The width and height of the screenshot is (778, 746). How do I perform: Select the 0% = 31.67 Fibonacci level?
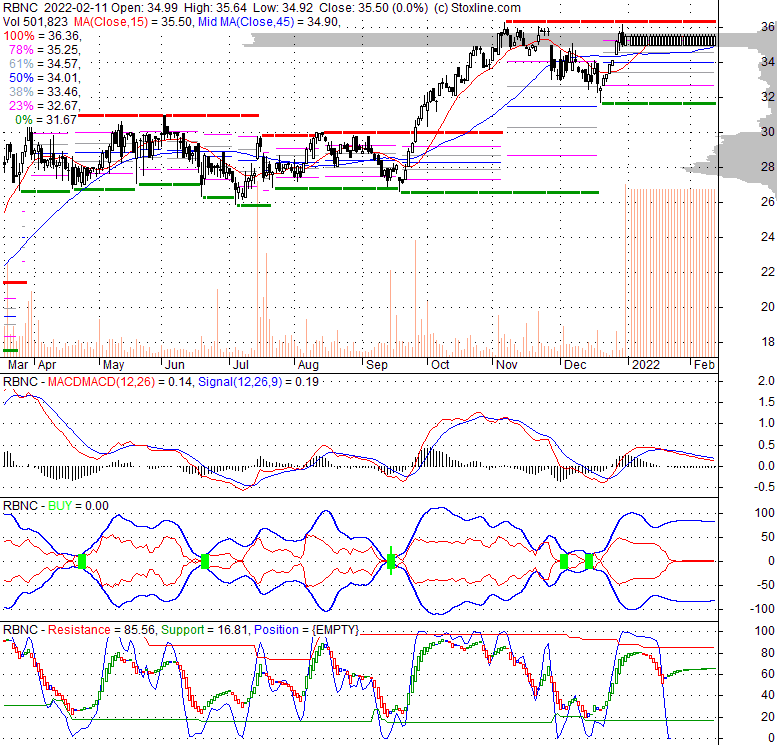(x=46, y=120)
